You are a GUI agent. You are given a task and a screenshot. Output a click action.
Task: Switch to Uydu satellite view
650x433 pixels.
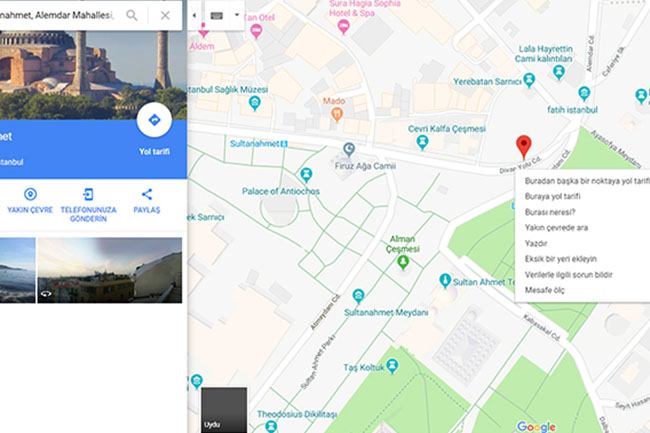pyautogui.click(x=224, y=410)
